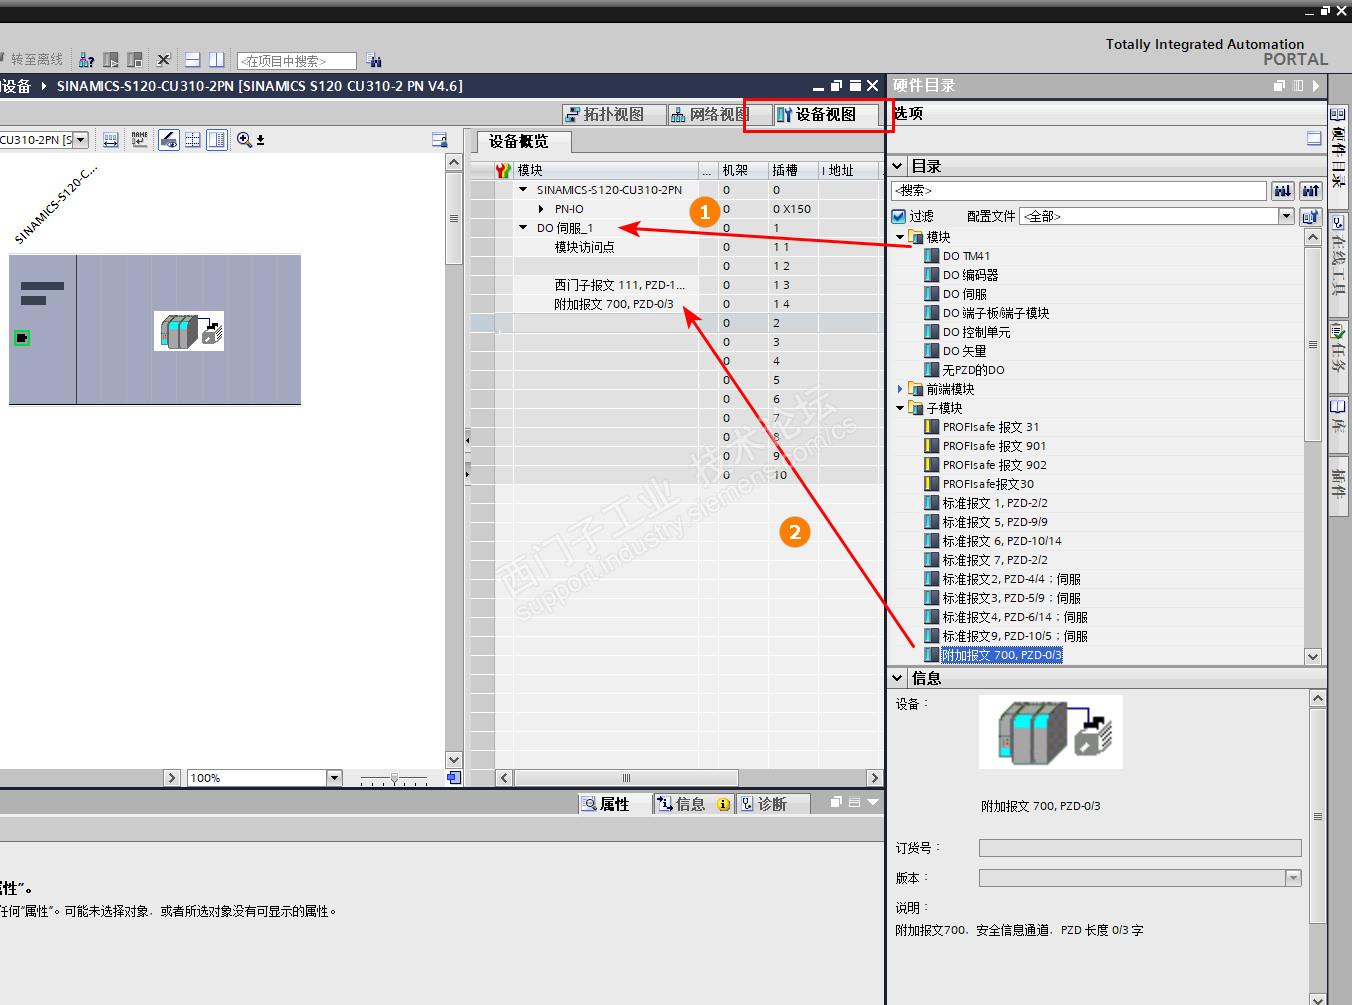The height and width of the screenshot is (1005, 1352).
Task: Collapse the SINAMICS-S120-CU310-2PN device row
Action: [523, 190]
